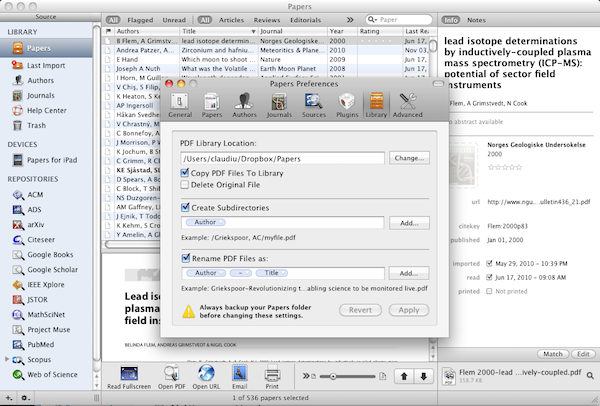
Task: Toggle the imported checkbox in Info panel
Action: pyautogui.click(x=489, y=263)
